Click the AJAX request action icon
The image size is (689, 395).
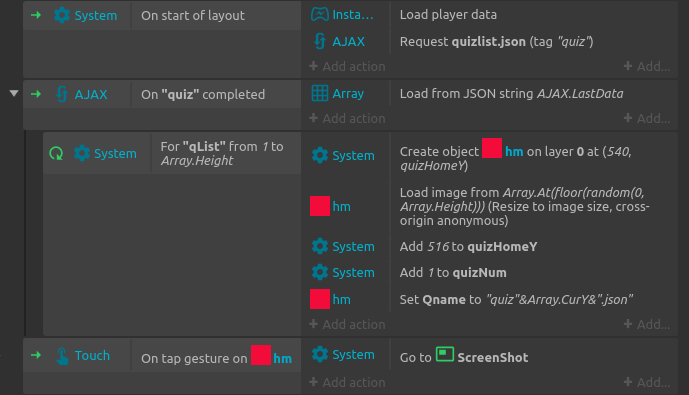coord(319,41)
